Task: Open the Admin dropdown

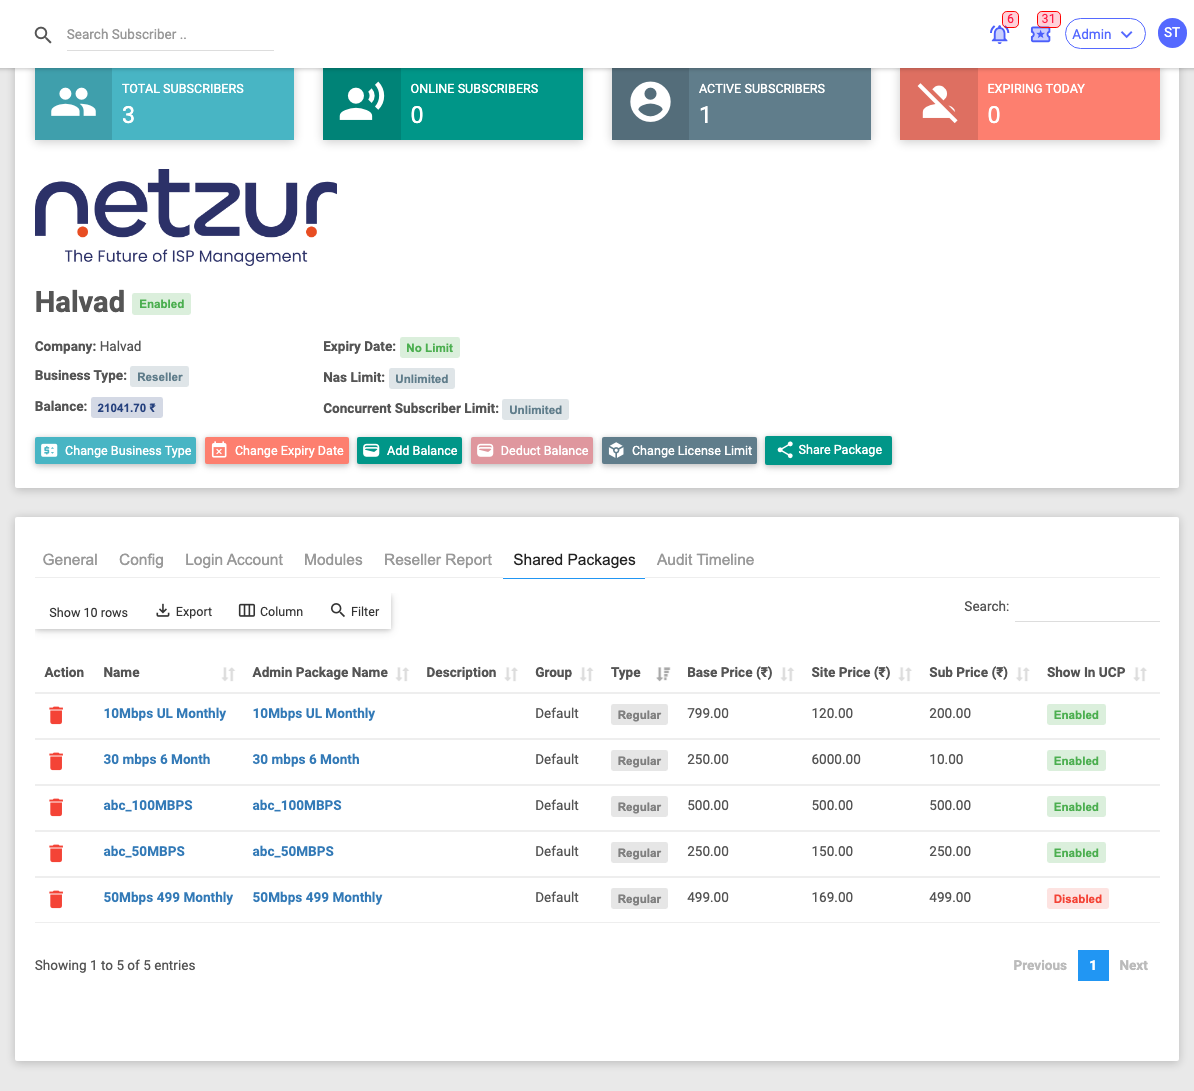Action: click(1104, 34)
